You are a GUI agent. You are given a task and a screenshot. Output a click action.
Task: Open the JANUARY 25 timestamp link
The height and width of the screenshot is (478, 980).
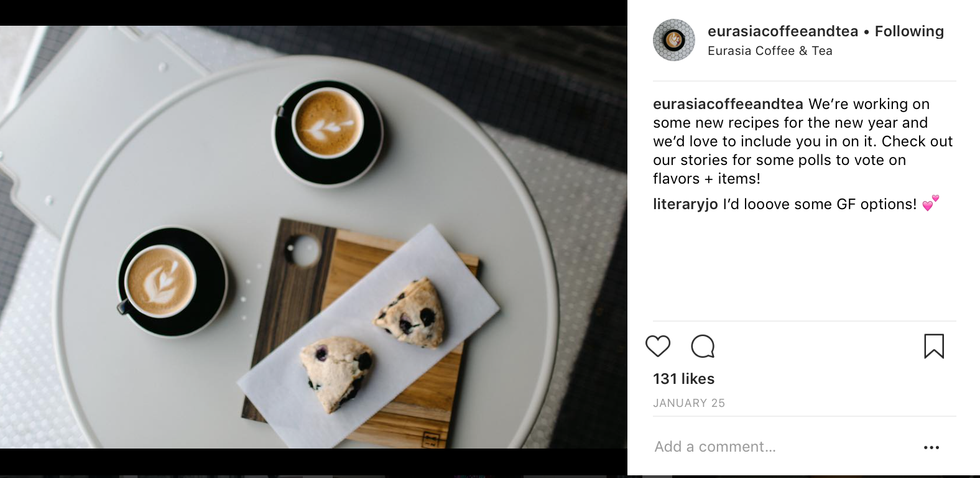pyautogui.click(x=689, y=403)
